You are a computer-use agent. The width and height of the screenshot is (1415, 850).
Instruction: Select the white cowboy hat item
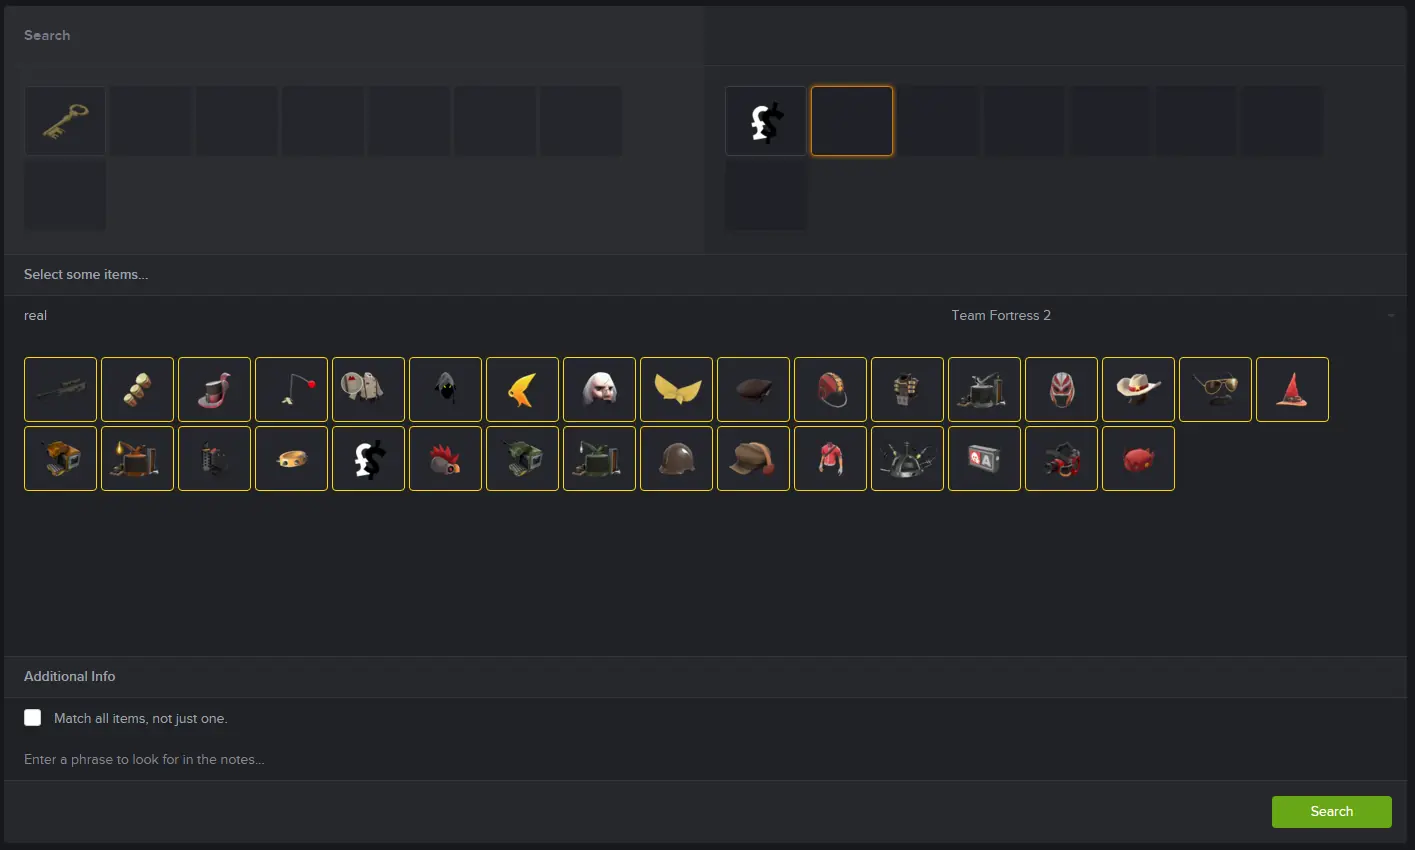pyautogui.click(x=1139, y=389)
